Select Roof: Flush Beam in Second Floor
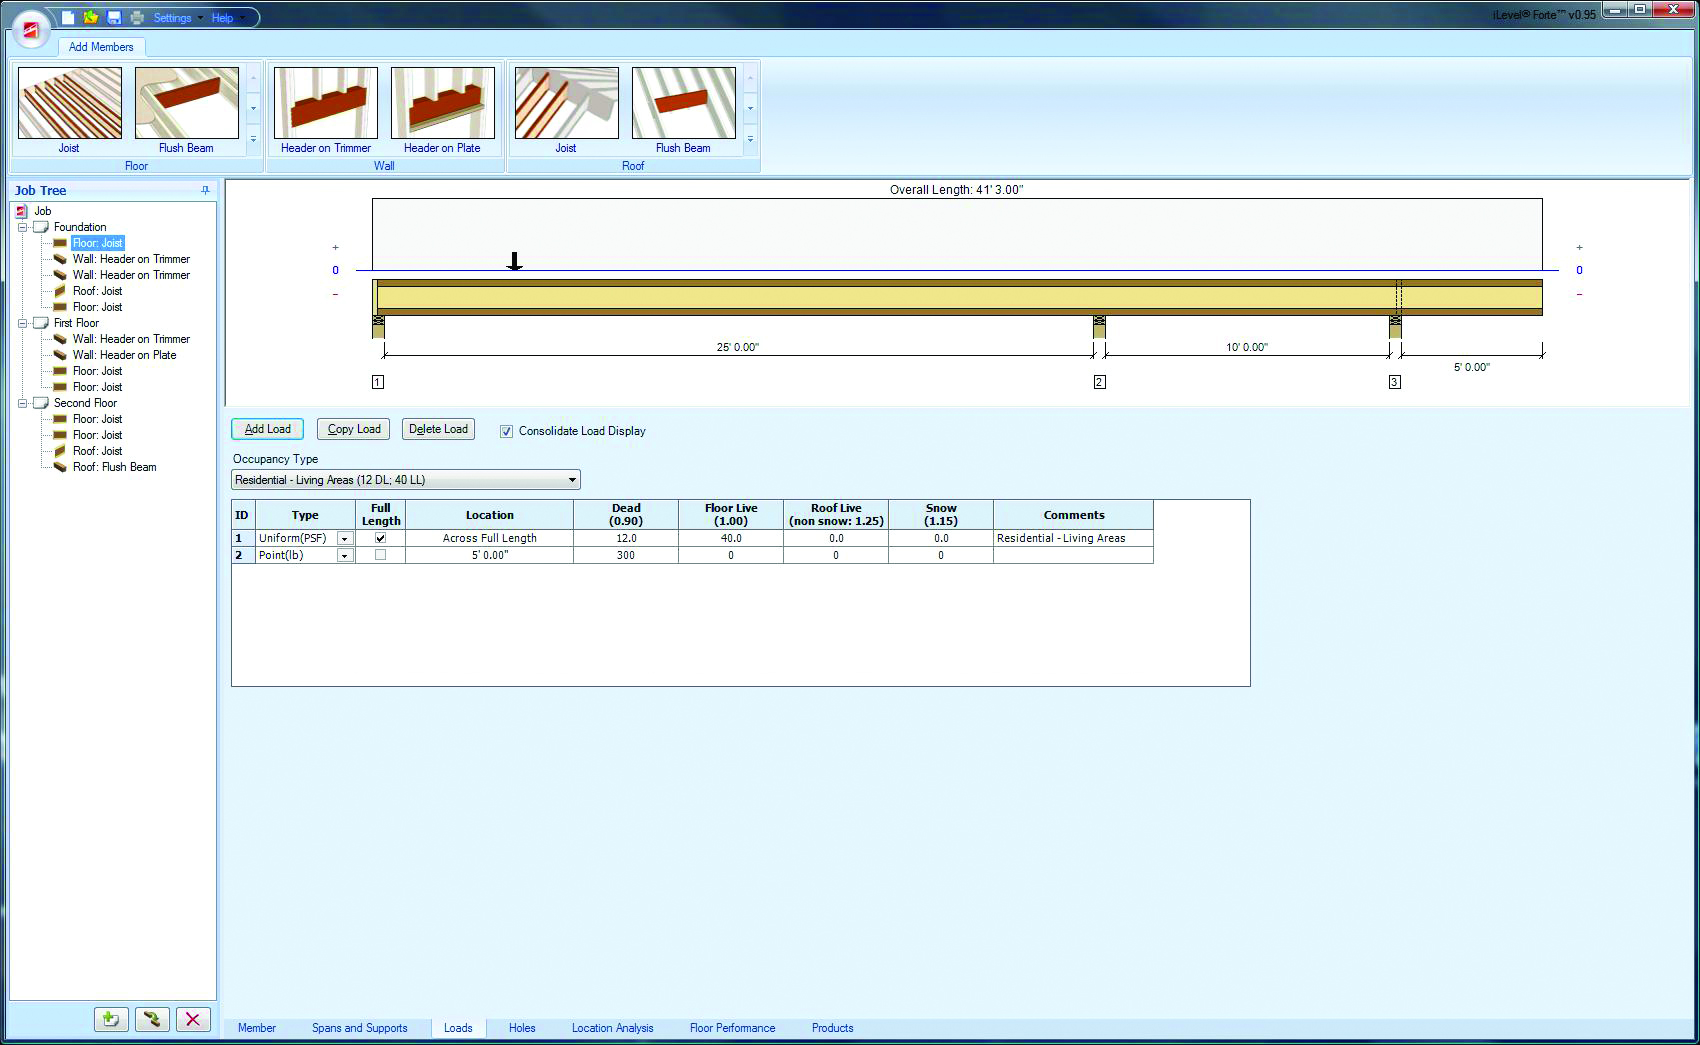The width and height of the screenshot is (1700, 1045). pos(115,467)
